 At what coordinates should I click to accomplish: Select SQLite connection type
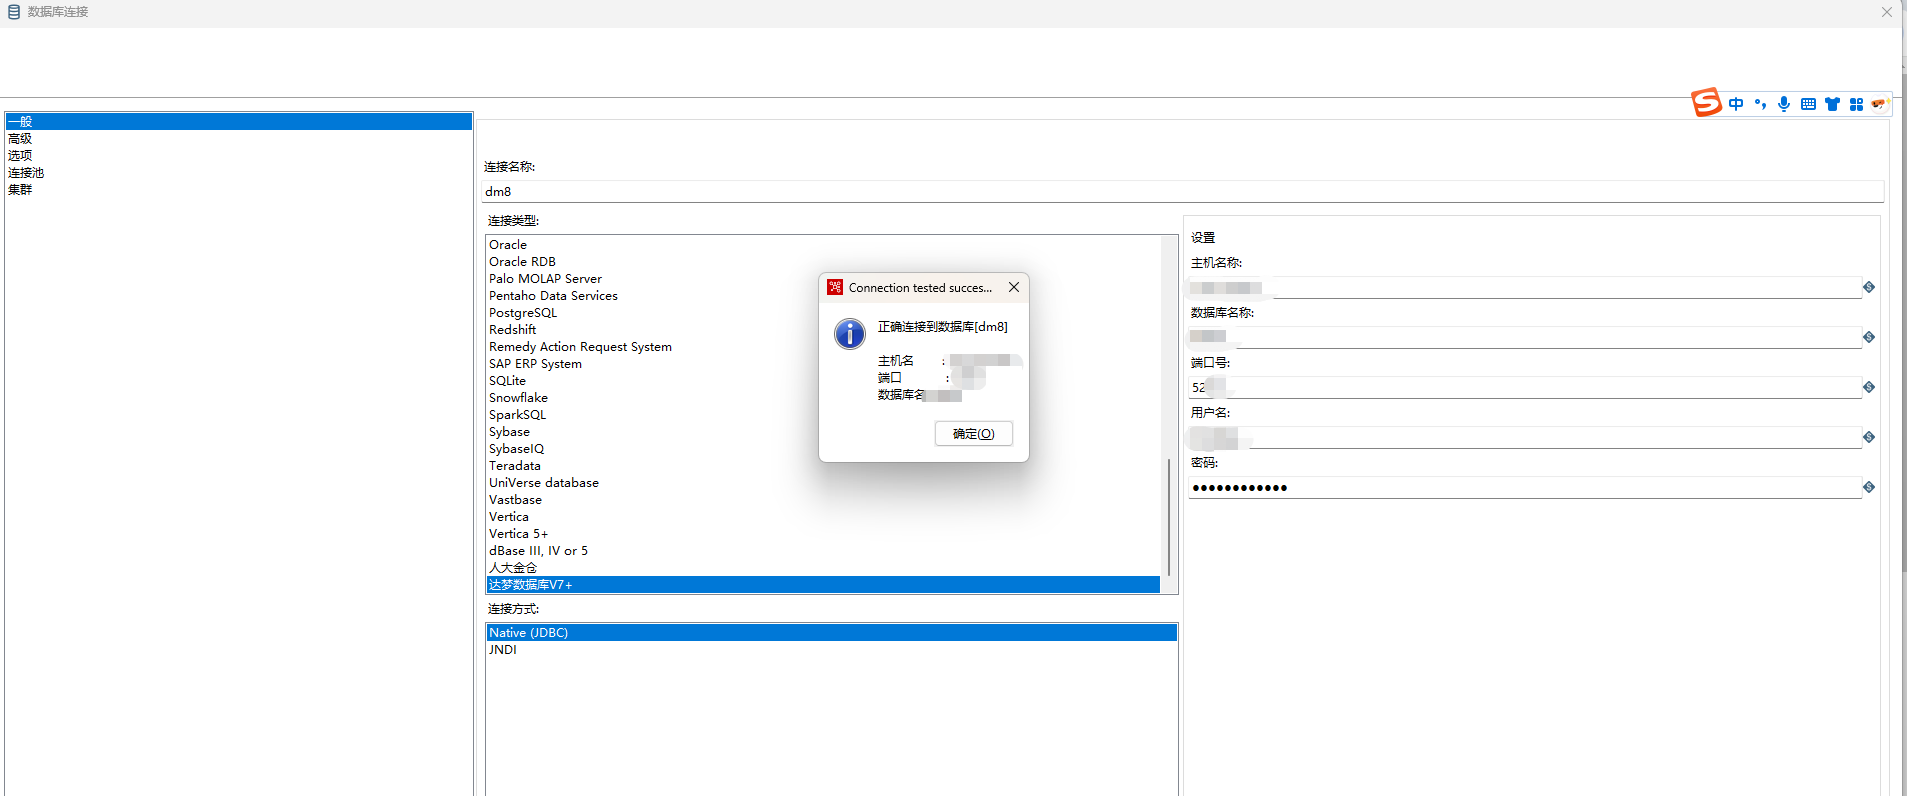pos(823,381)
